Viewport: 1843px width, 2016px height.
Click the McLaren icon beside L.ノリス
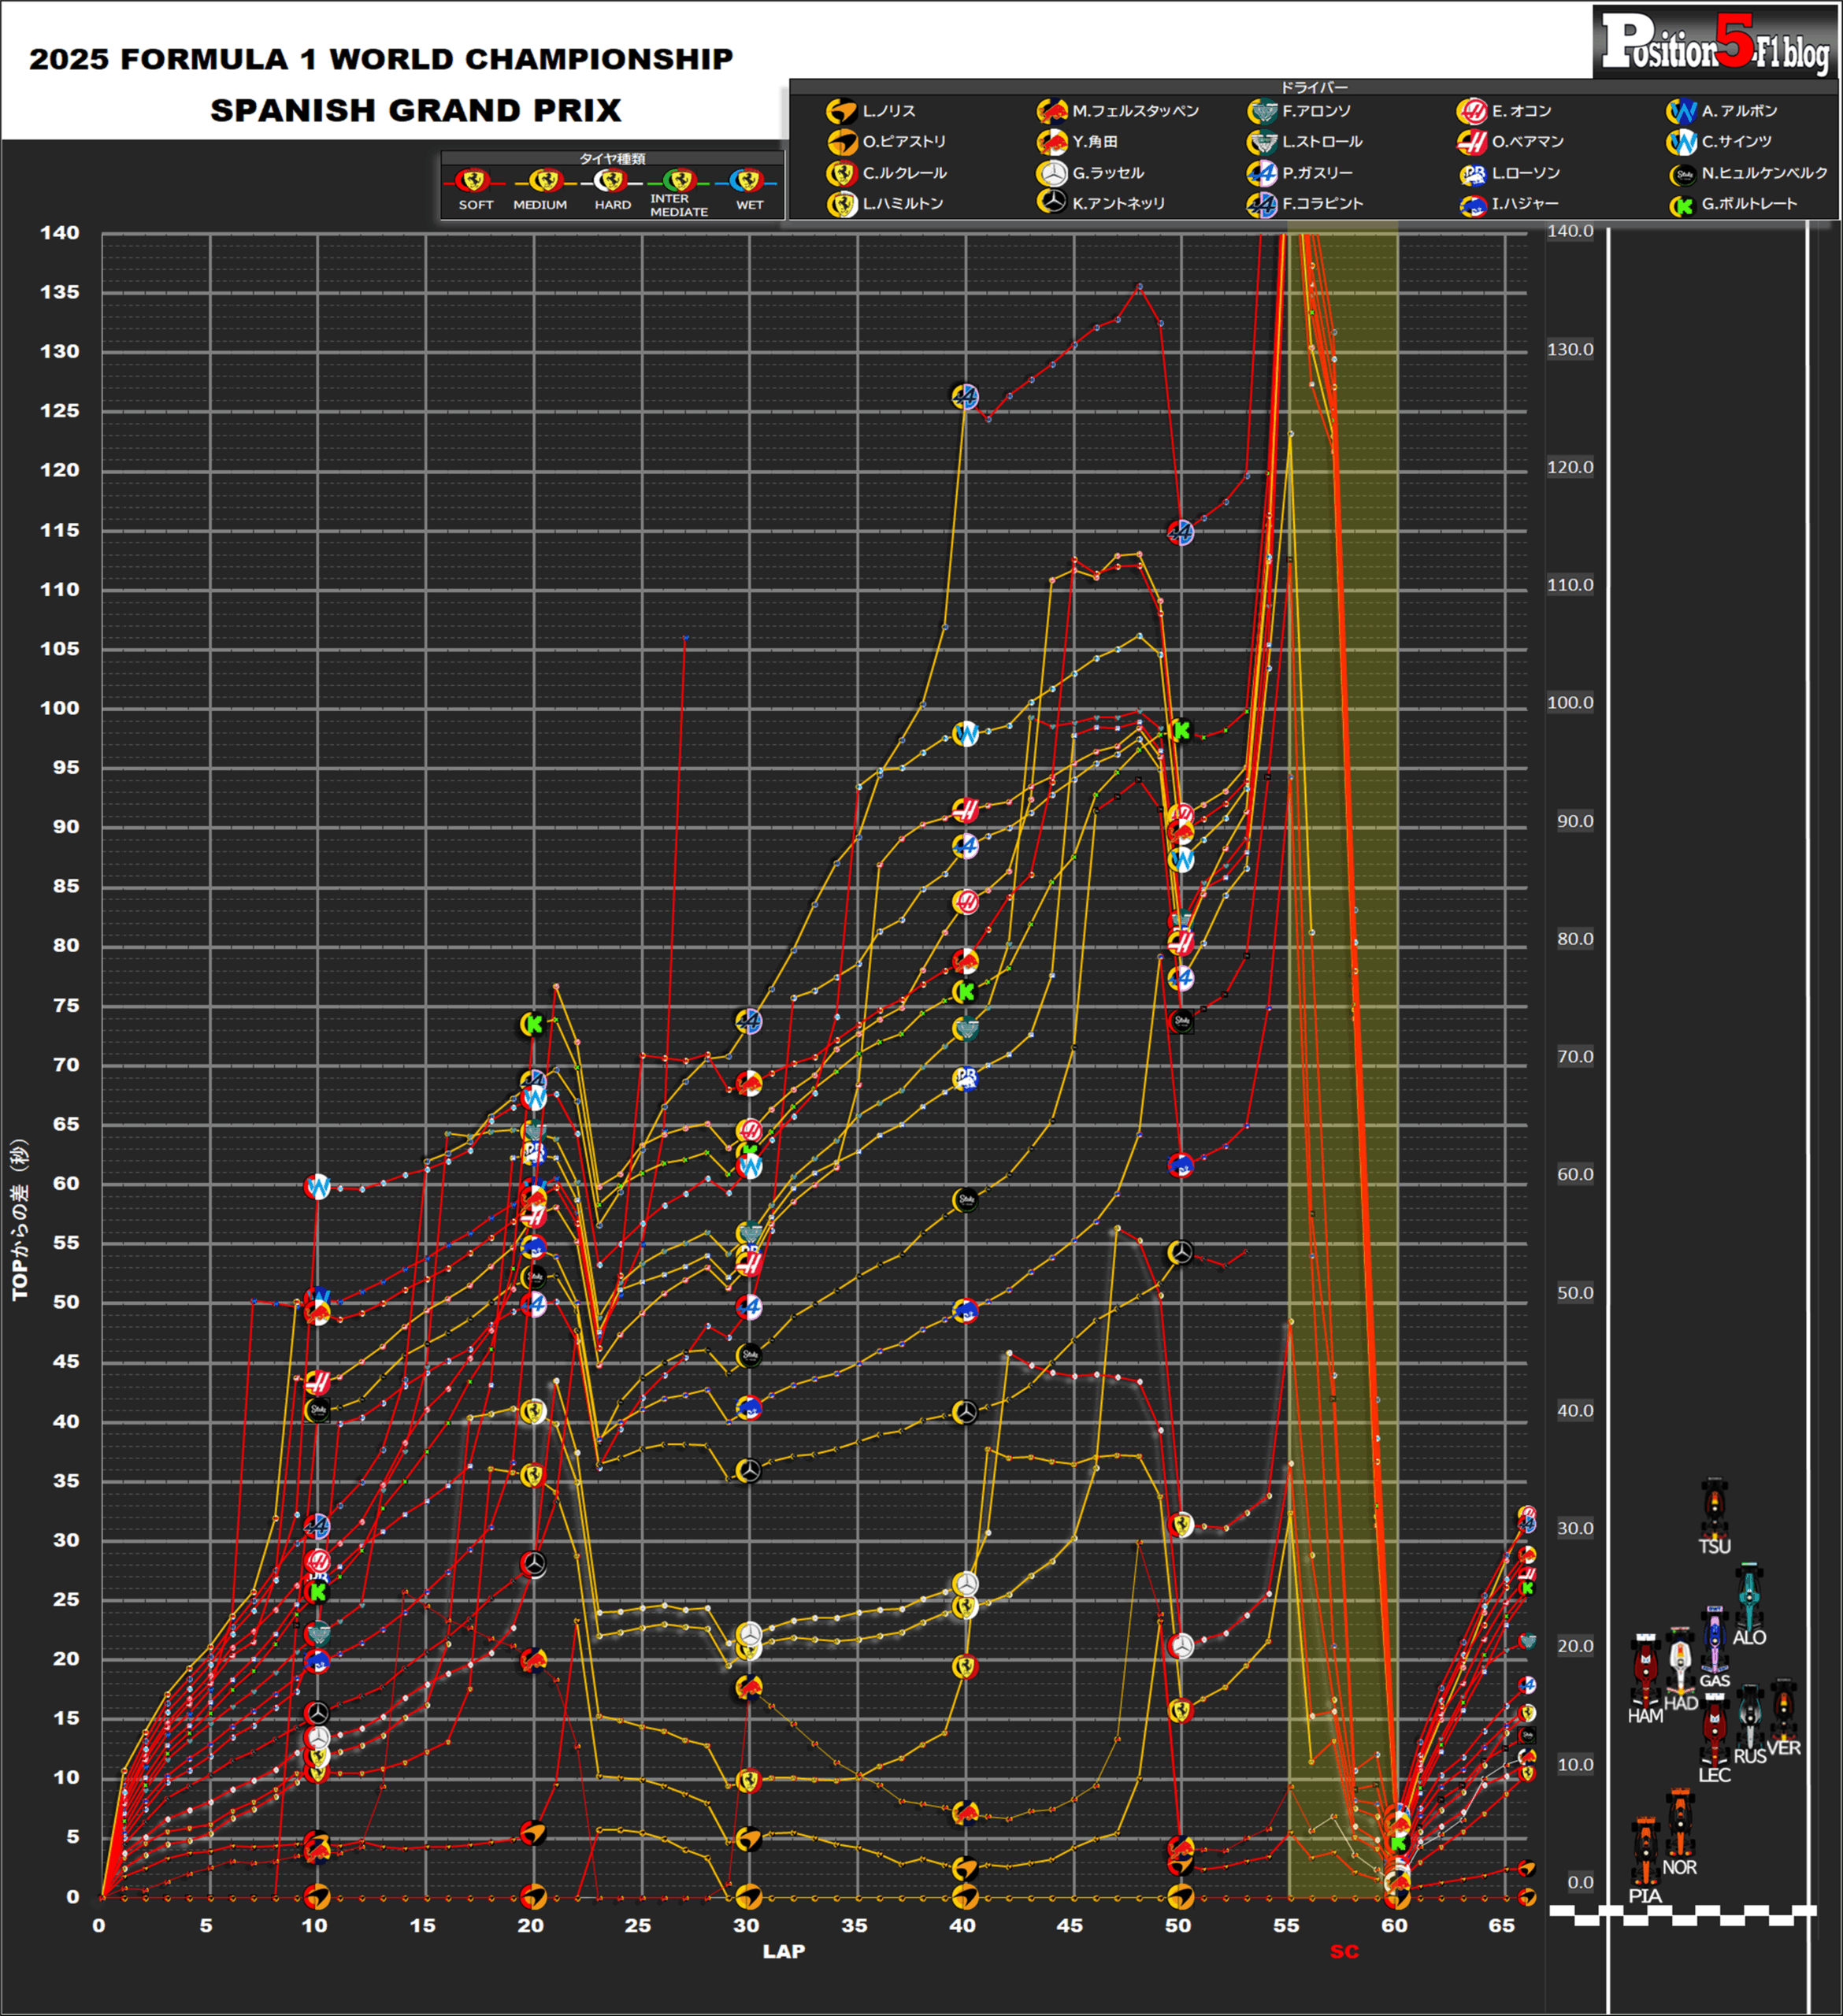point(842,111)
